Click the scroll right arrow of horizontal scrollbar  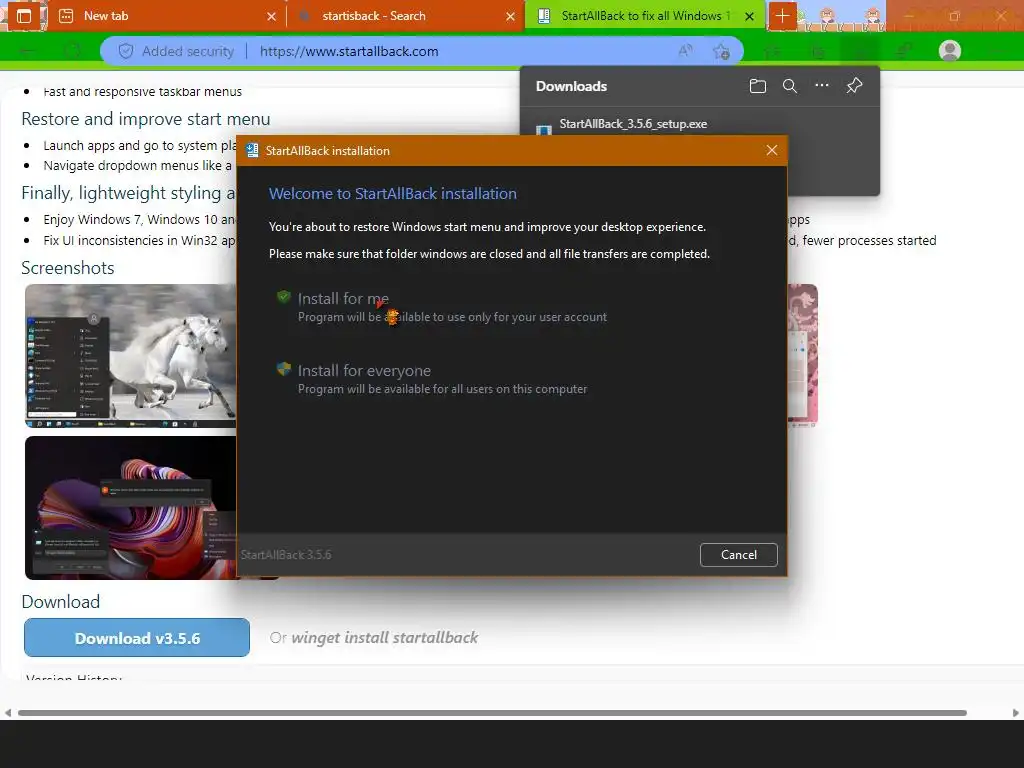(x=1016, y=712)
